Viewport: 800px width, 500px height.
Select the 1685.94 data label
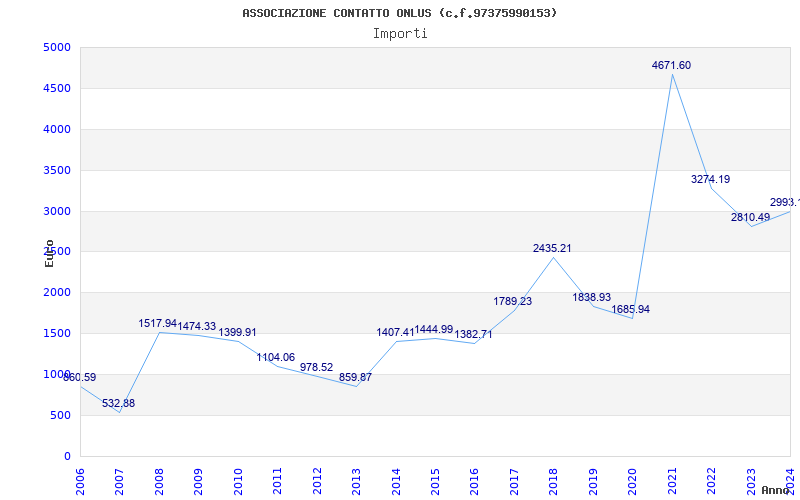click(631, 310)
